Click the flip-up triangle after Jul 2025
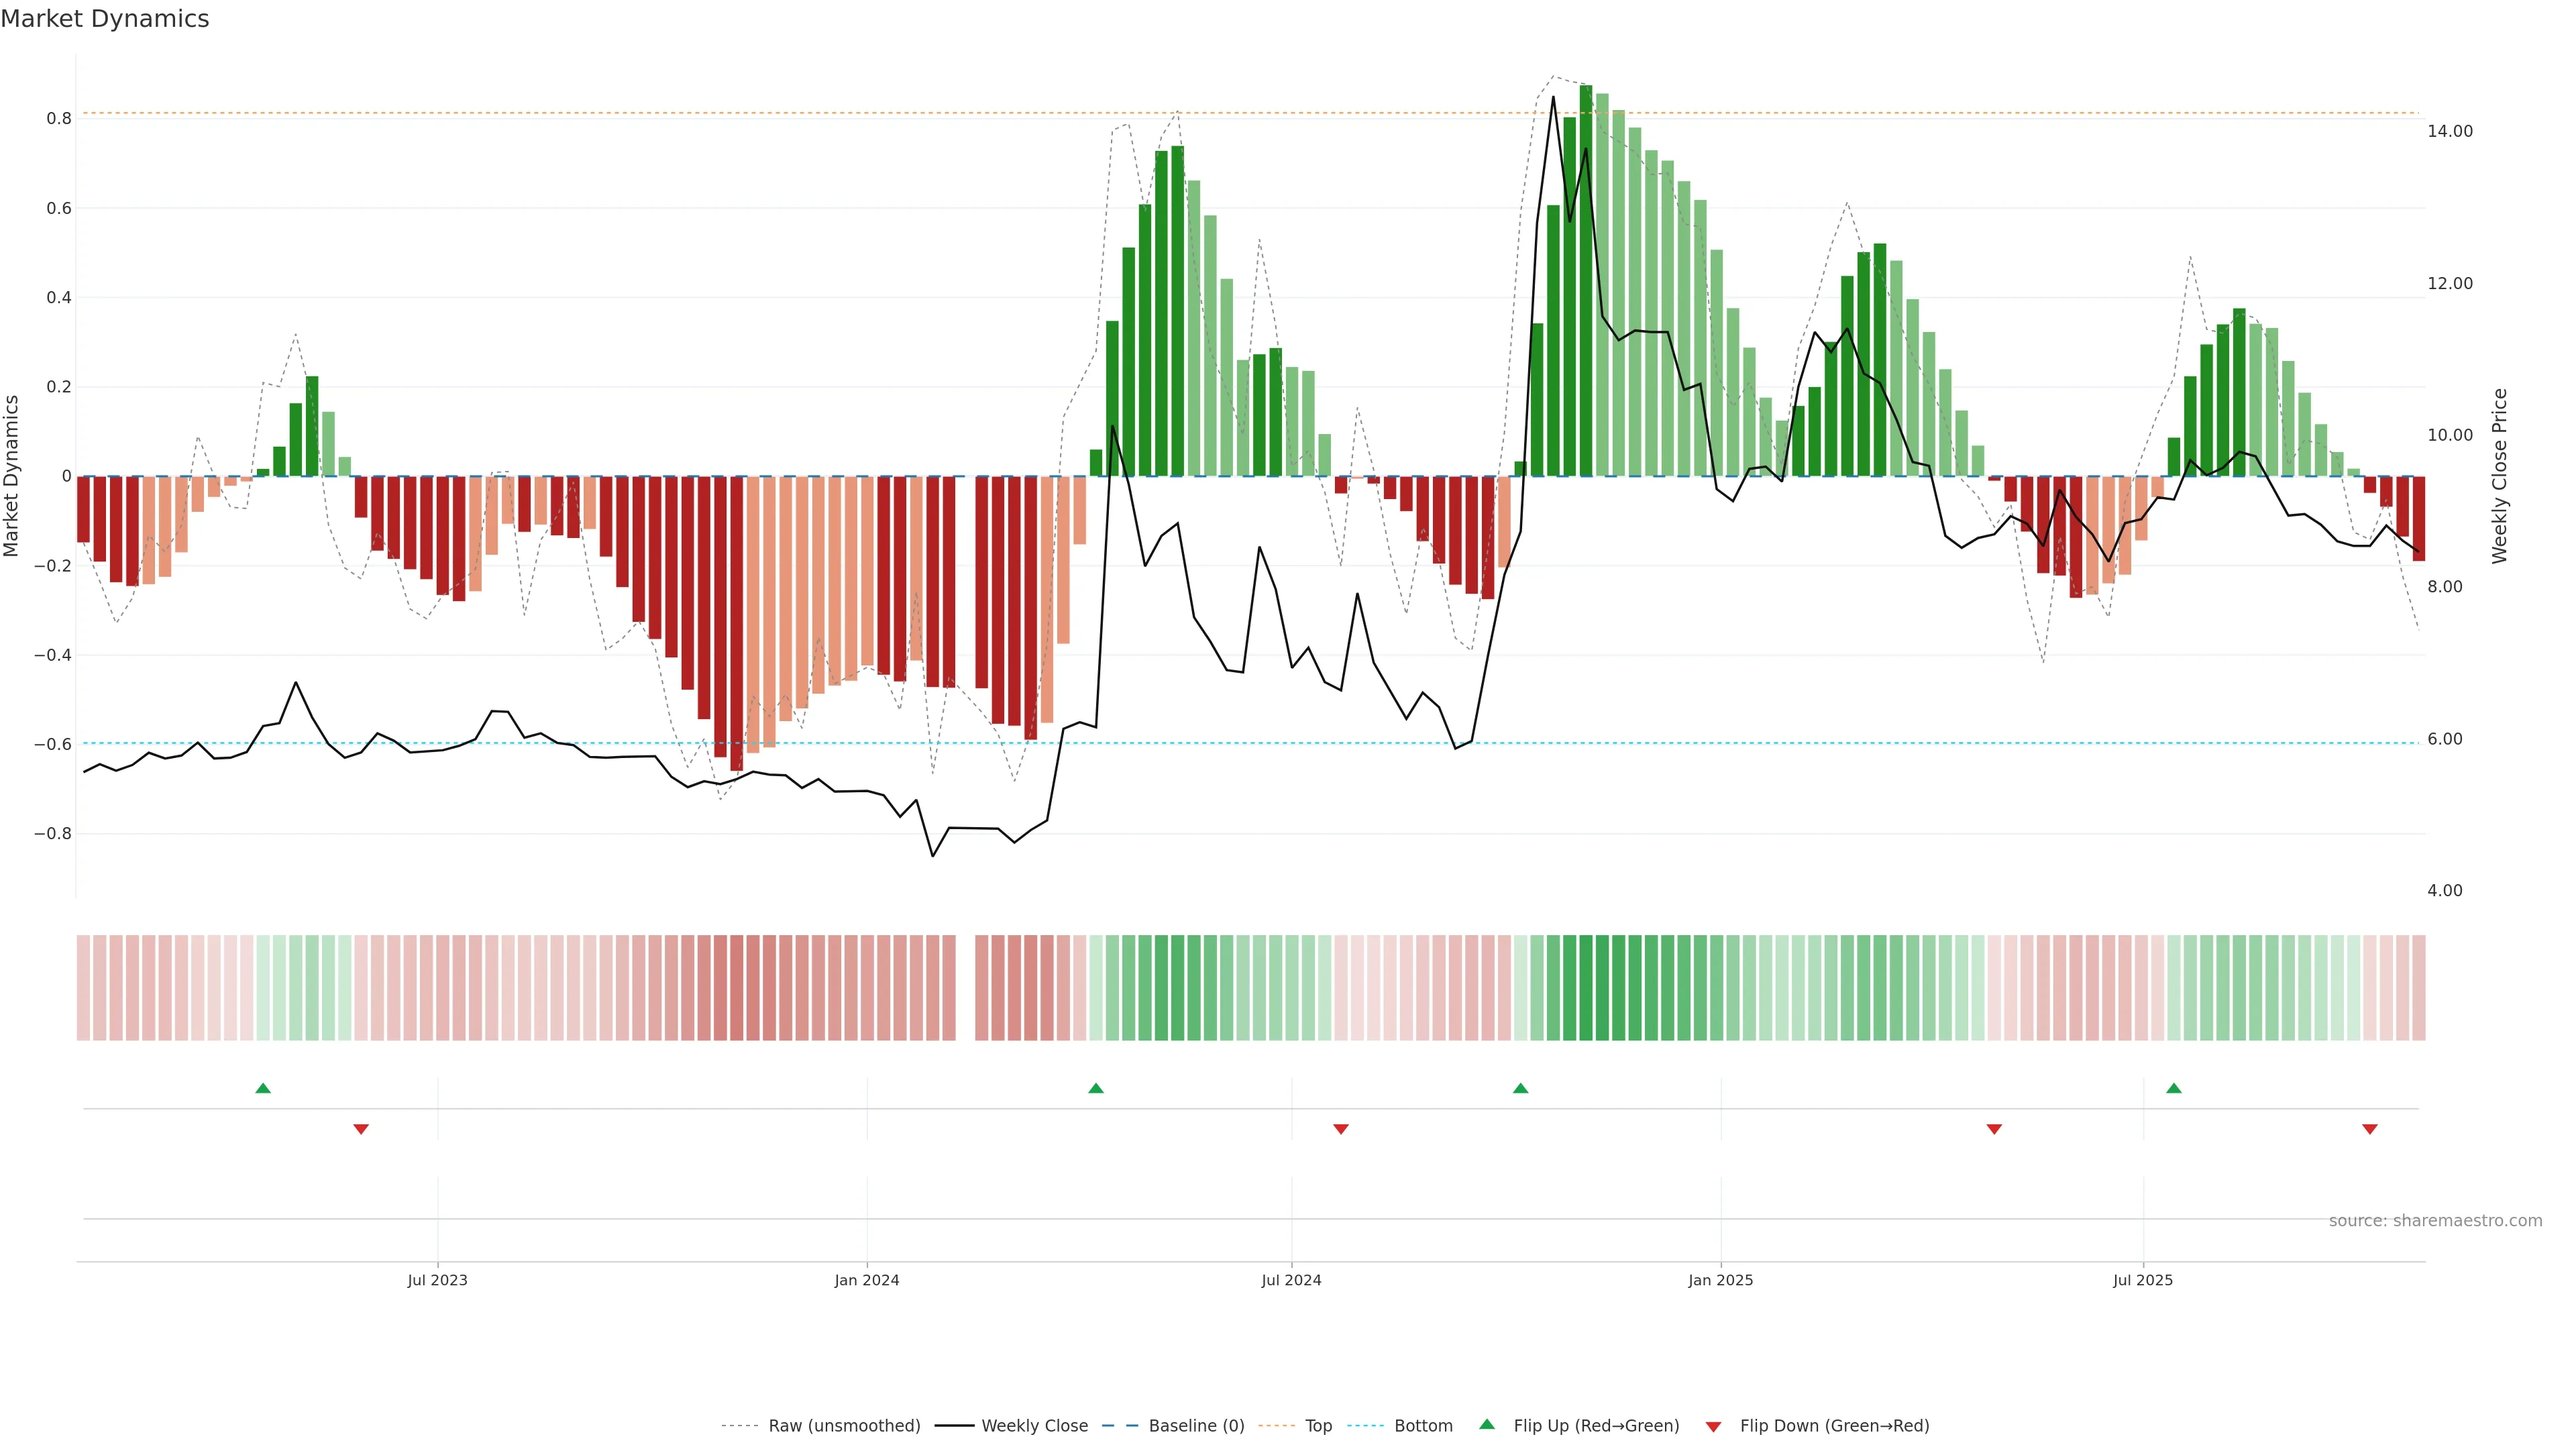The height and width of the screenshot is (1449, 2576). pyautogui.click(x=2173, y=1088)
